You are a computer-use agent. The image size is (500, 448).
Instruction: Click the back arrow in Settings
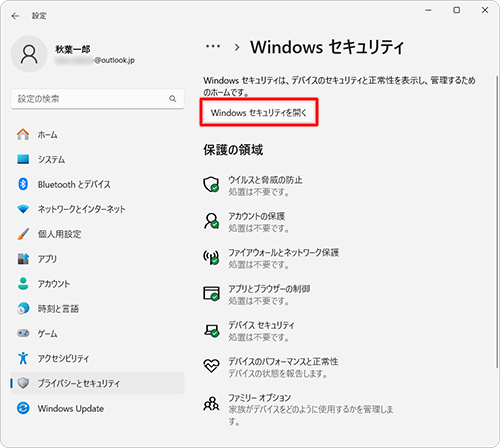click(x=15, y=16)
